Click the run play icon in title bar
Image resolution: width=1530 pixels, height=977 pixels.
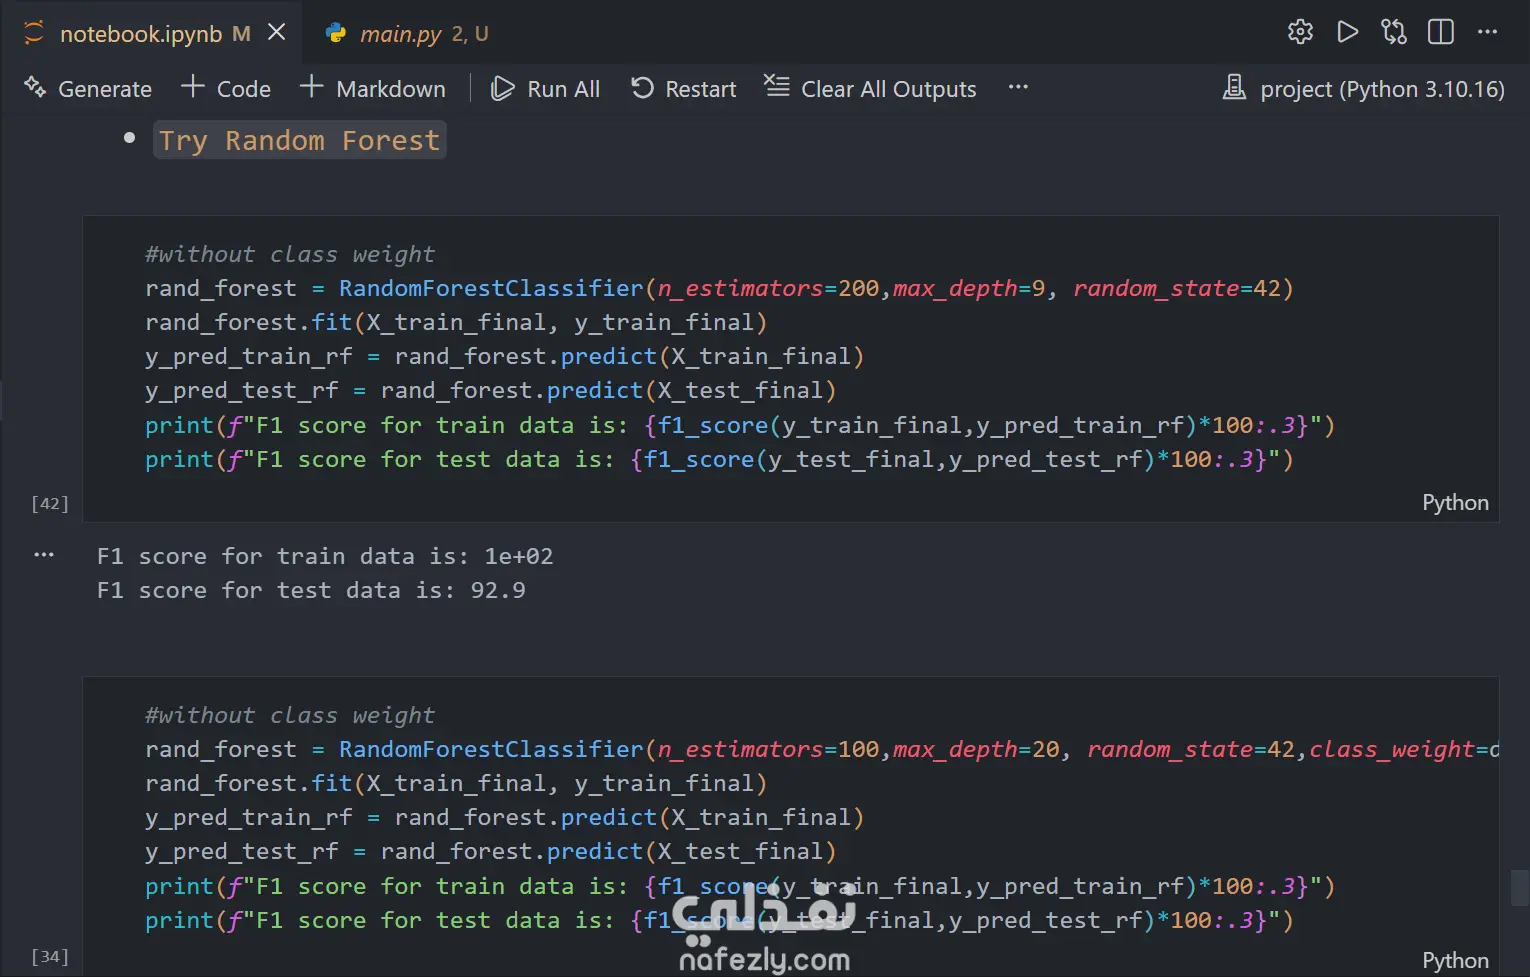(1347, 32)
